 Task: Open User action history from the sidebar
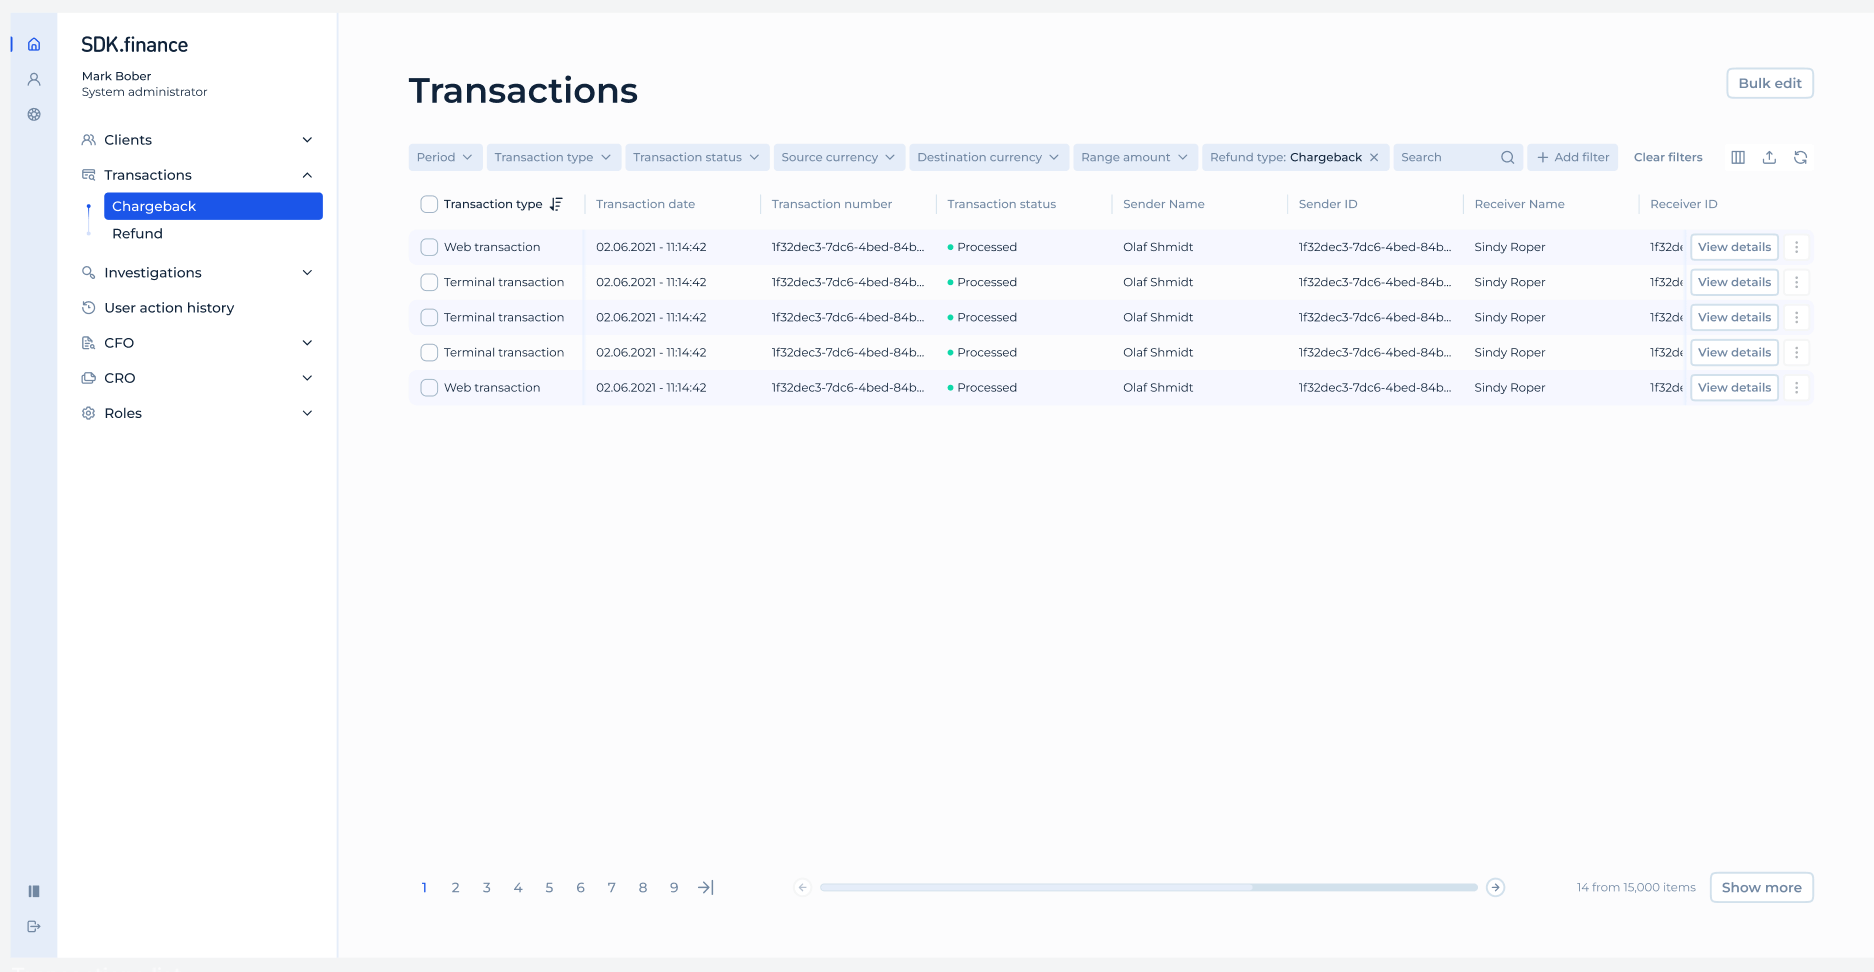tap(168, 307)
